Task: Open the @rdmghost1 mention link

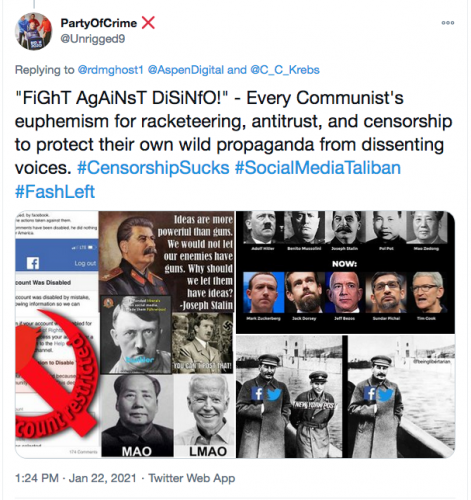Action: coord(110,70)
